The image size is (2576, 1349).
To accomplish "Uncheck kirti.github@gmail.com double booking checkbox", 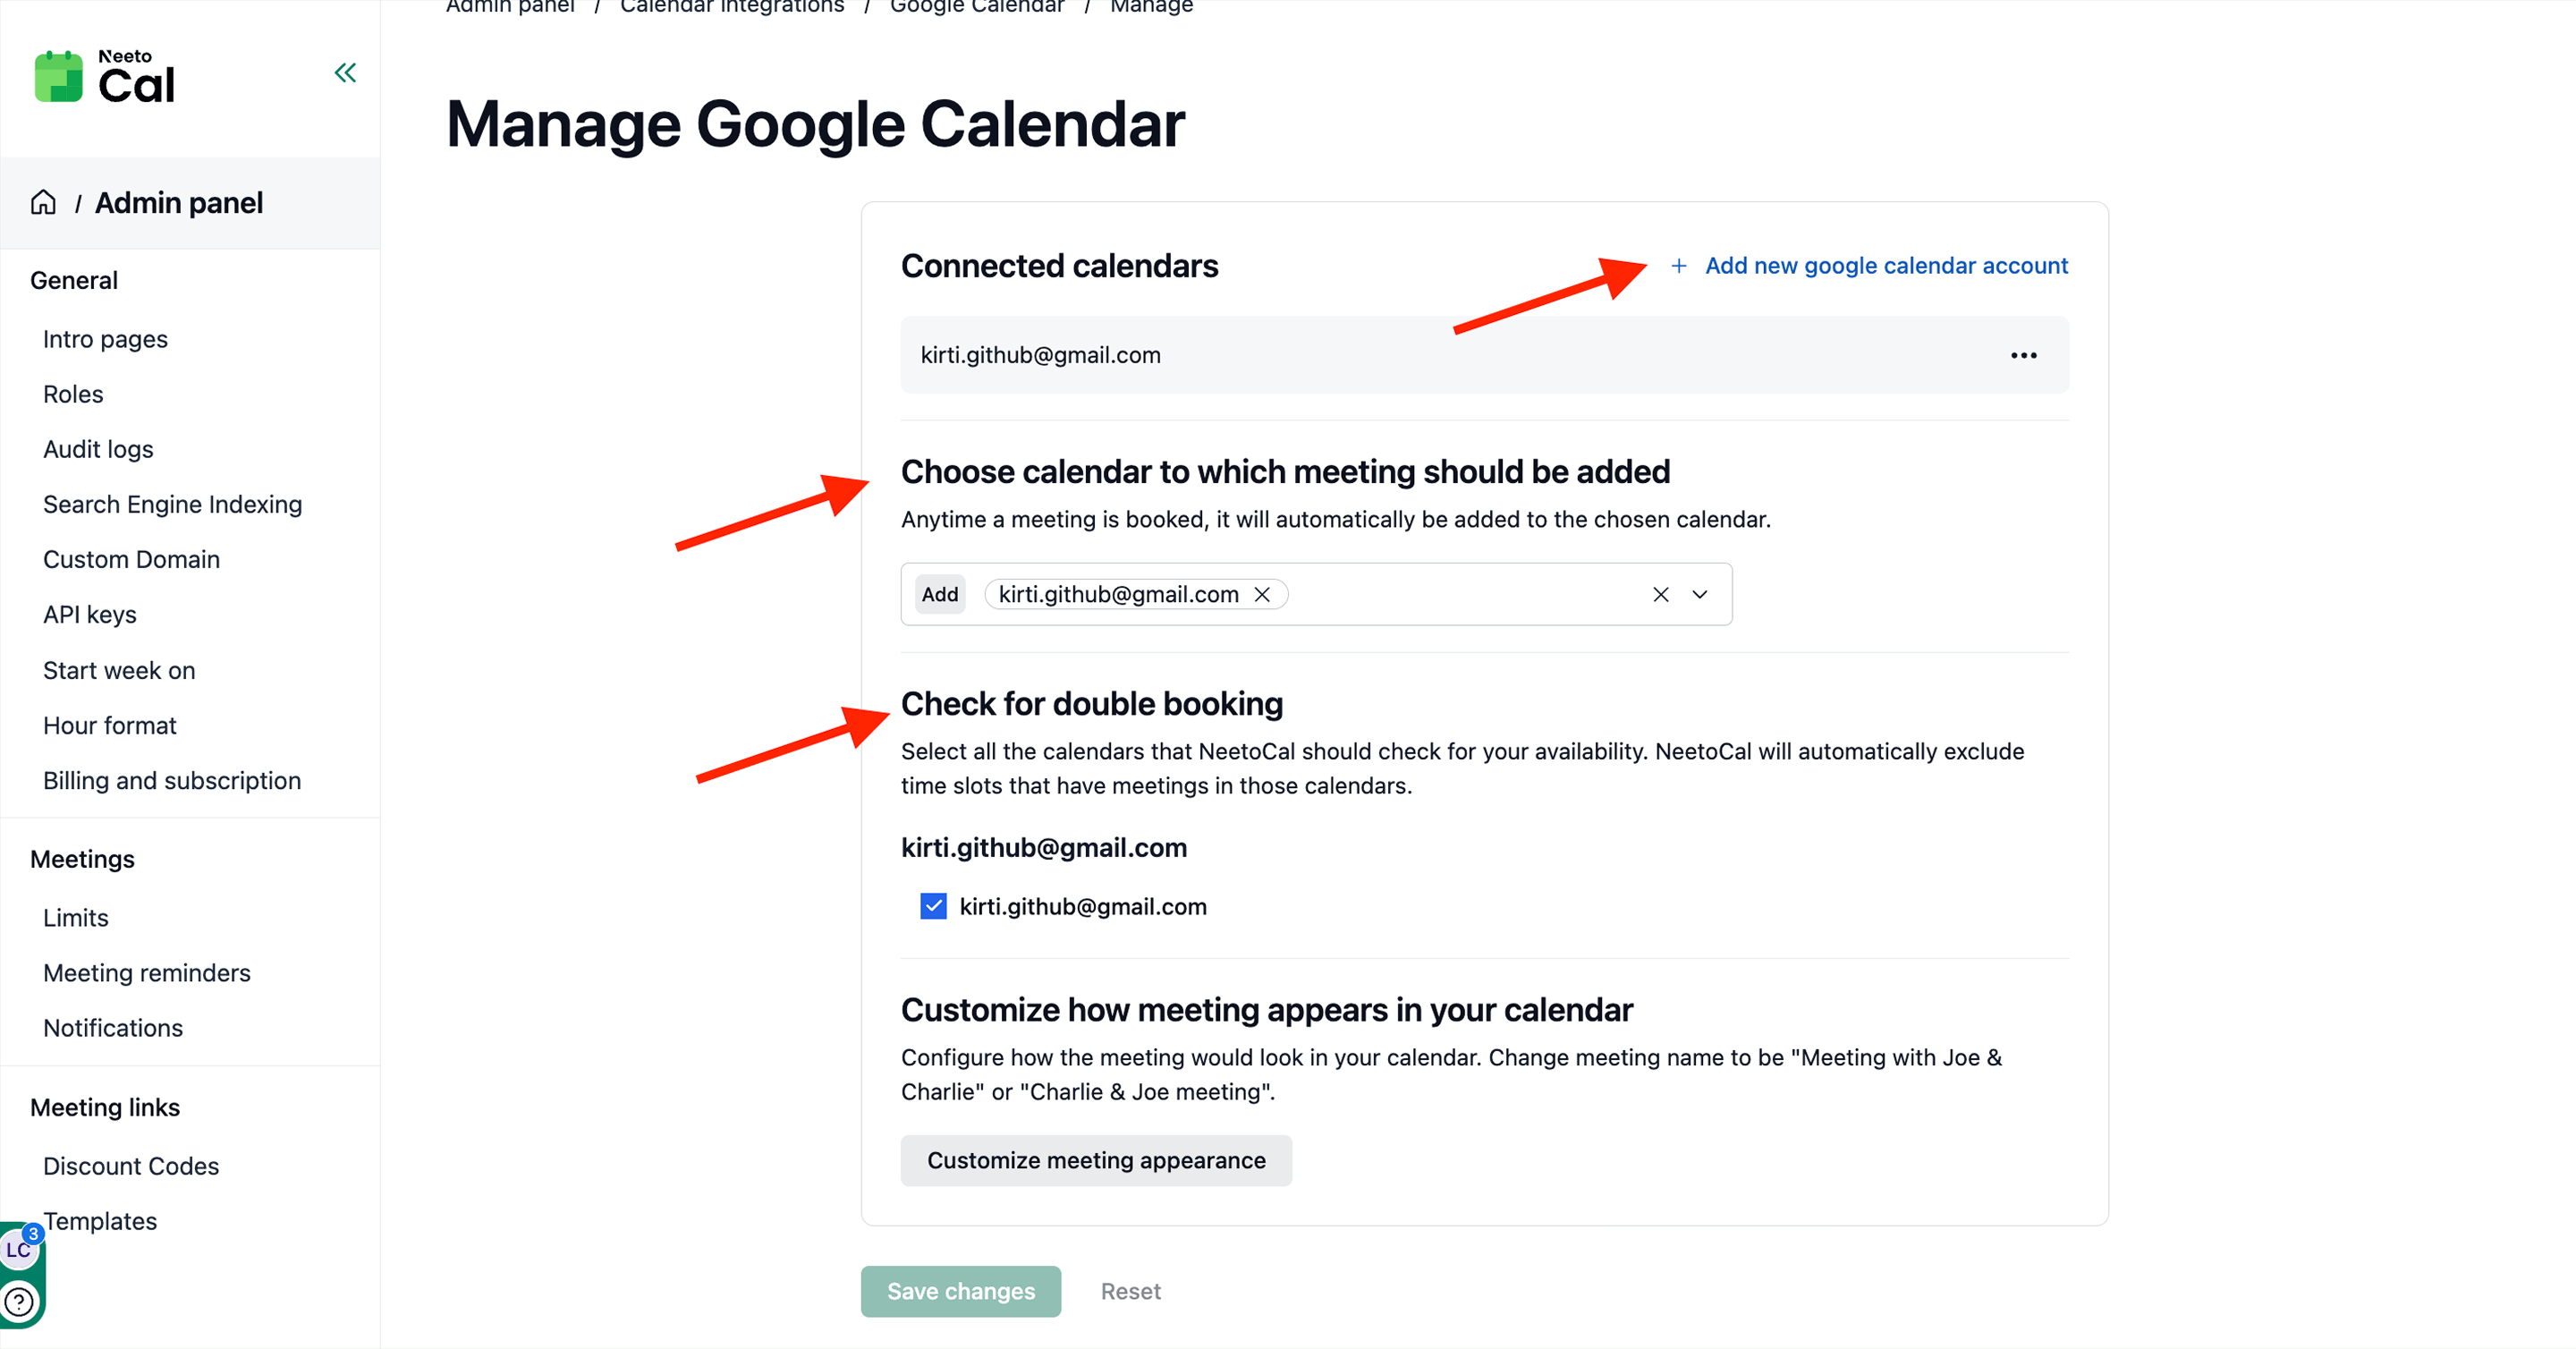I will [x=933, y=907].
